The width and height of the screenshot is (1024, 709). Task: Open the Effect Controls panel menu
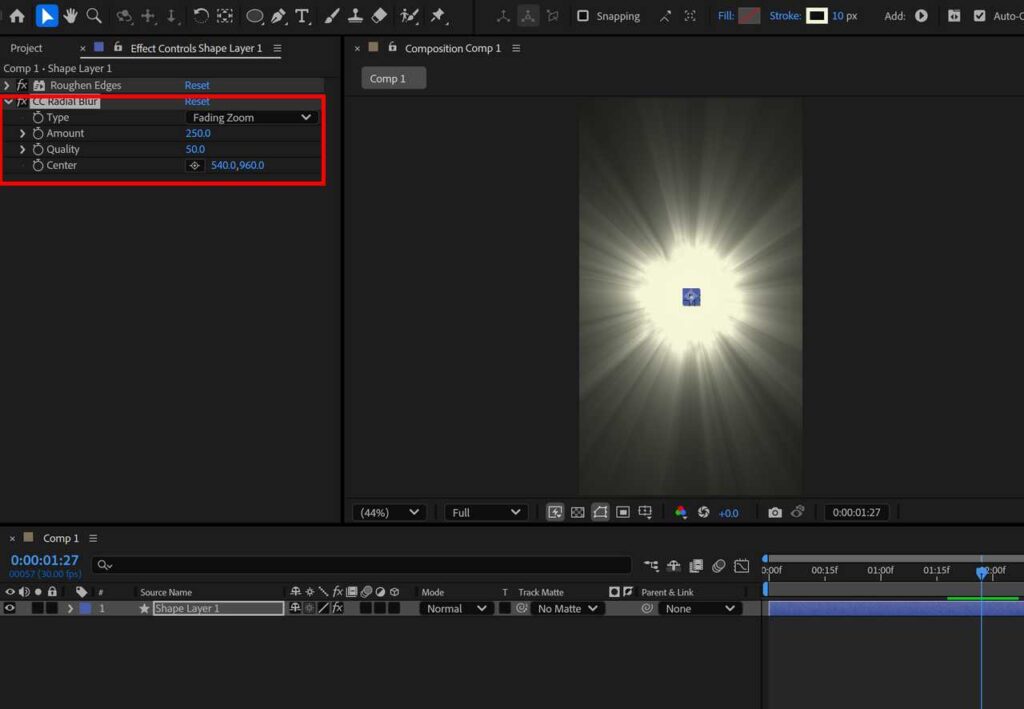pyautogui.click(x=278, y=48)
